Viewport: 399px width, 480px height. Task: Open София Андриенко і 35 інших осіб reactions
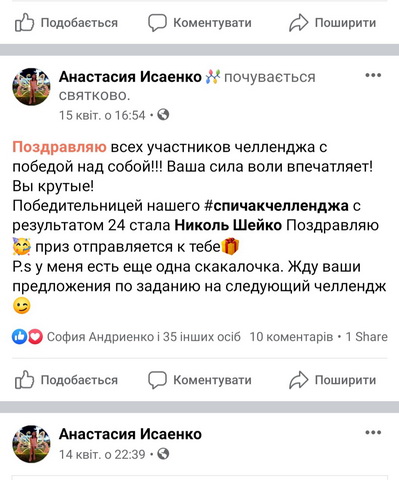point(144,337)
